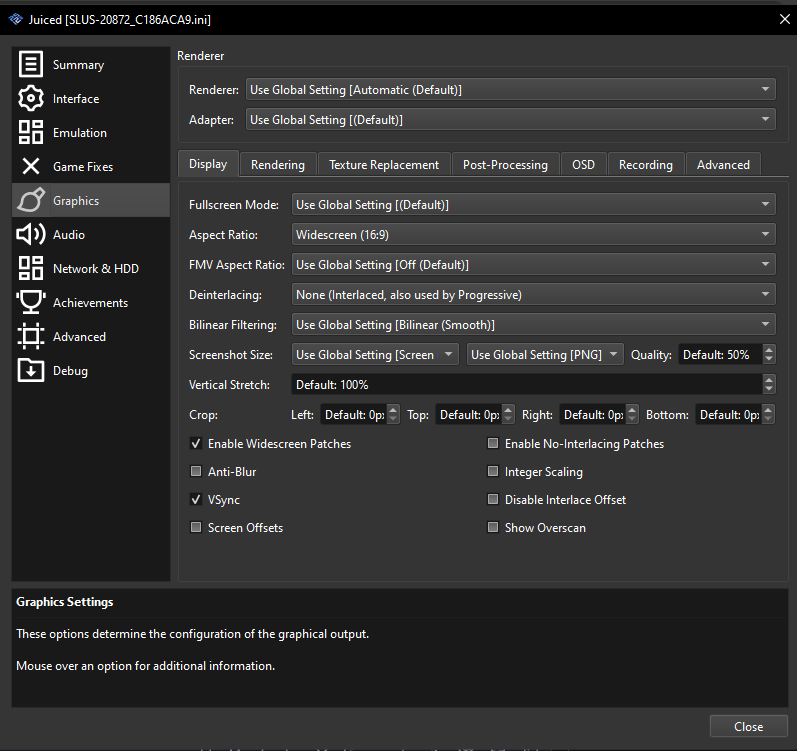797x751 pixels.
Task: Click the PCSX2 logo in title bar
Action: tap(16, 19)
